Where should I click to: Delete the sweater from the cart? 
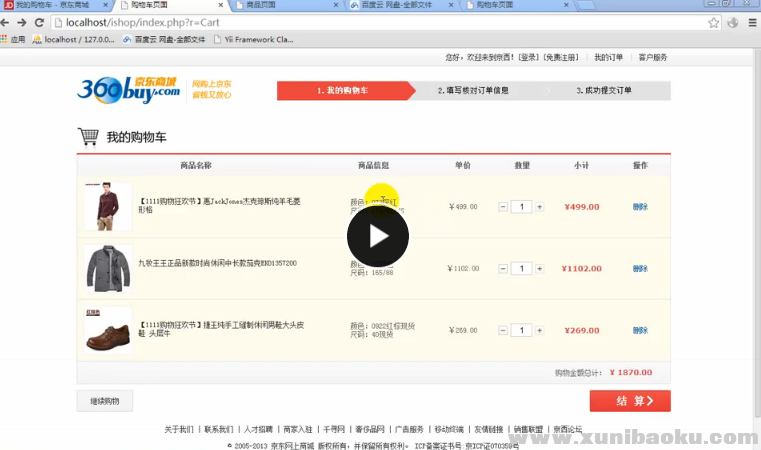point(640,207)
